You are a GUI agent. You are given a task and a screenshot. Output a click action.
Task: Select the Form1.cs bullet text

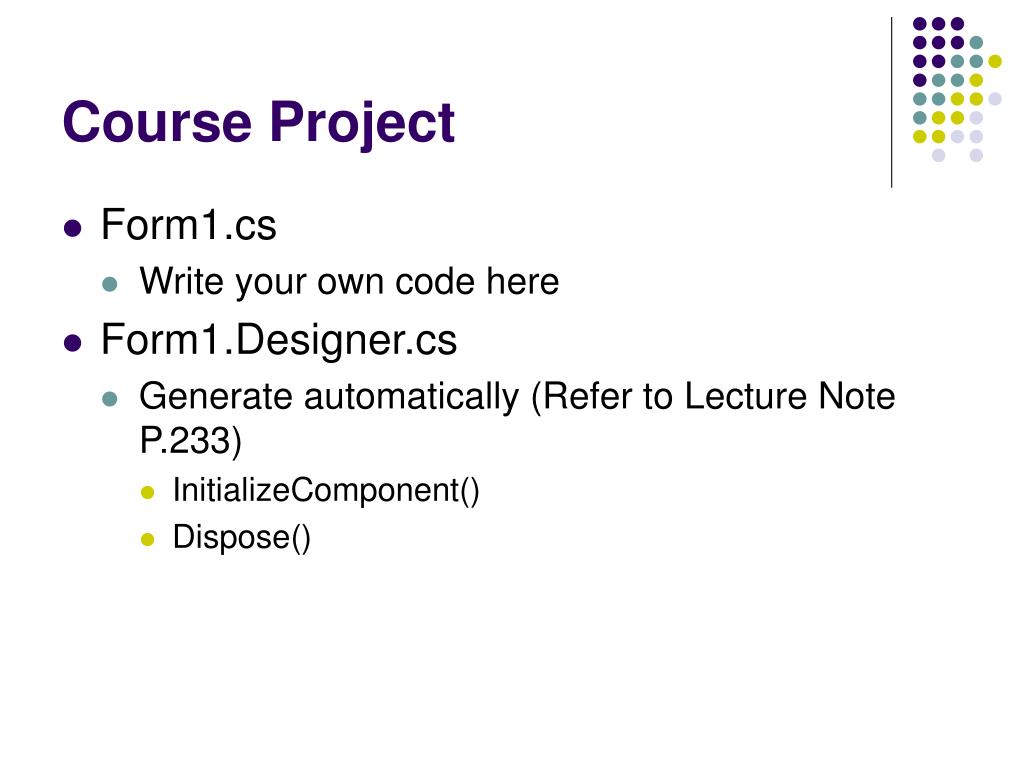pyautogui.click(x=189, y=225)
